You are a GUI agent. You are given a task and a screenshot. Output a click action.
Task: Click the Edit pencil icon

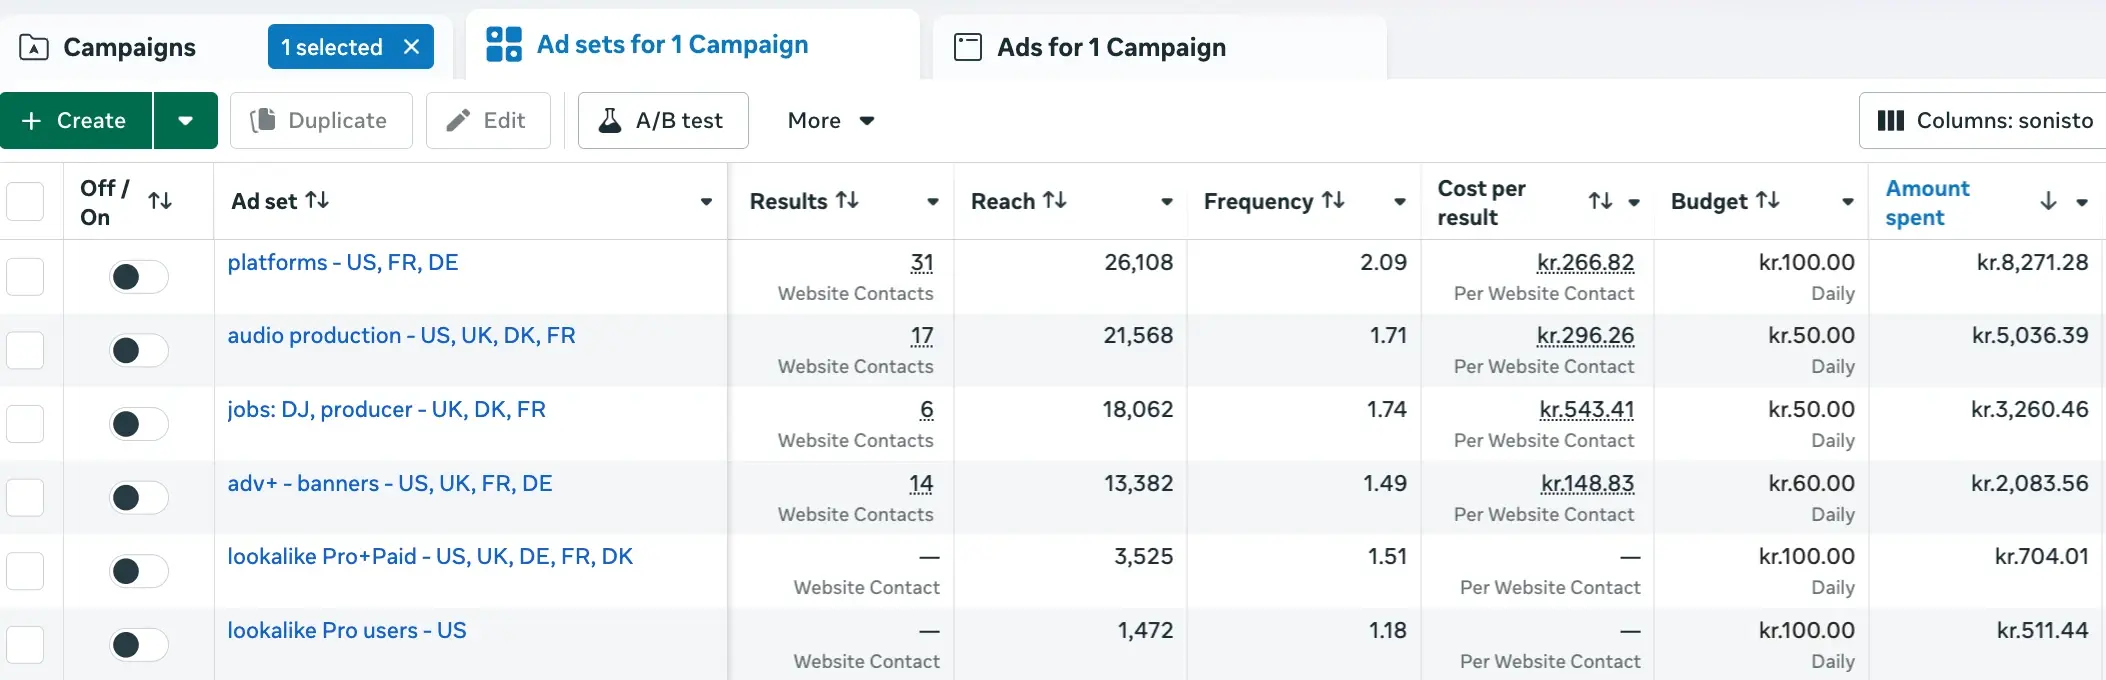point(458,121)
